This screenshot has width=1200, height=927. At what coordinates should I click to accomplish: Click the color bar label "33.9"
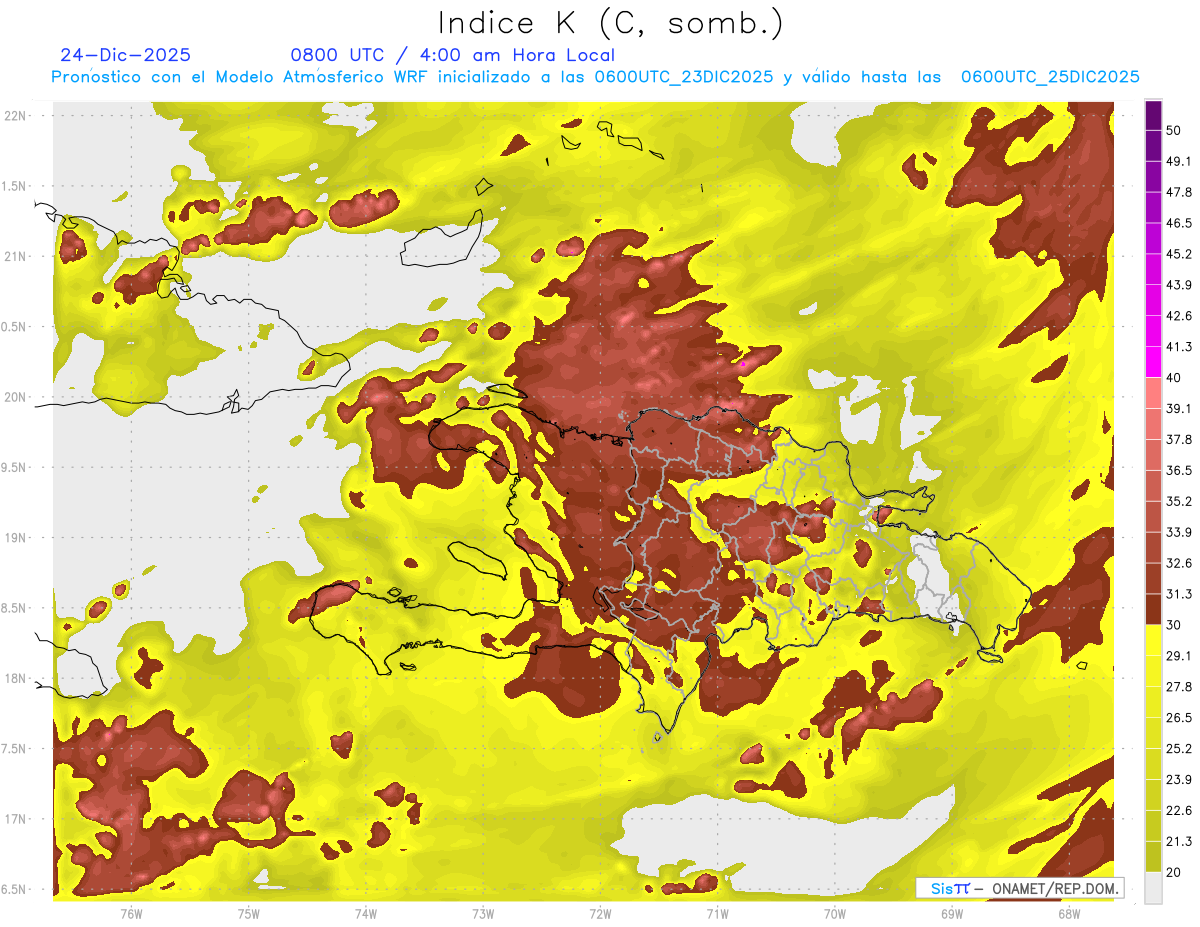click(x=1179, y=532)
